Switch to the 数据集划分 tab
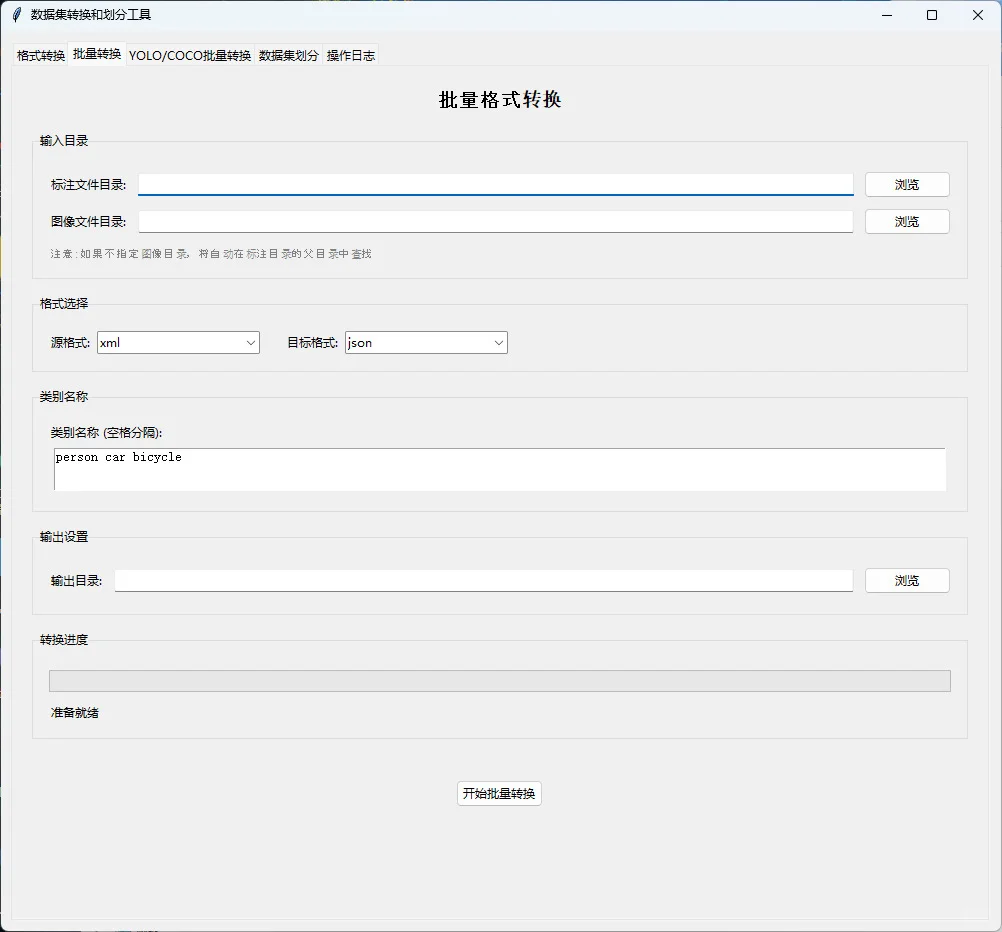This screenshot has height=932, width=1002. [288, 55]
